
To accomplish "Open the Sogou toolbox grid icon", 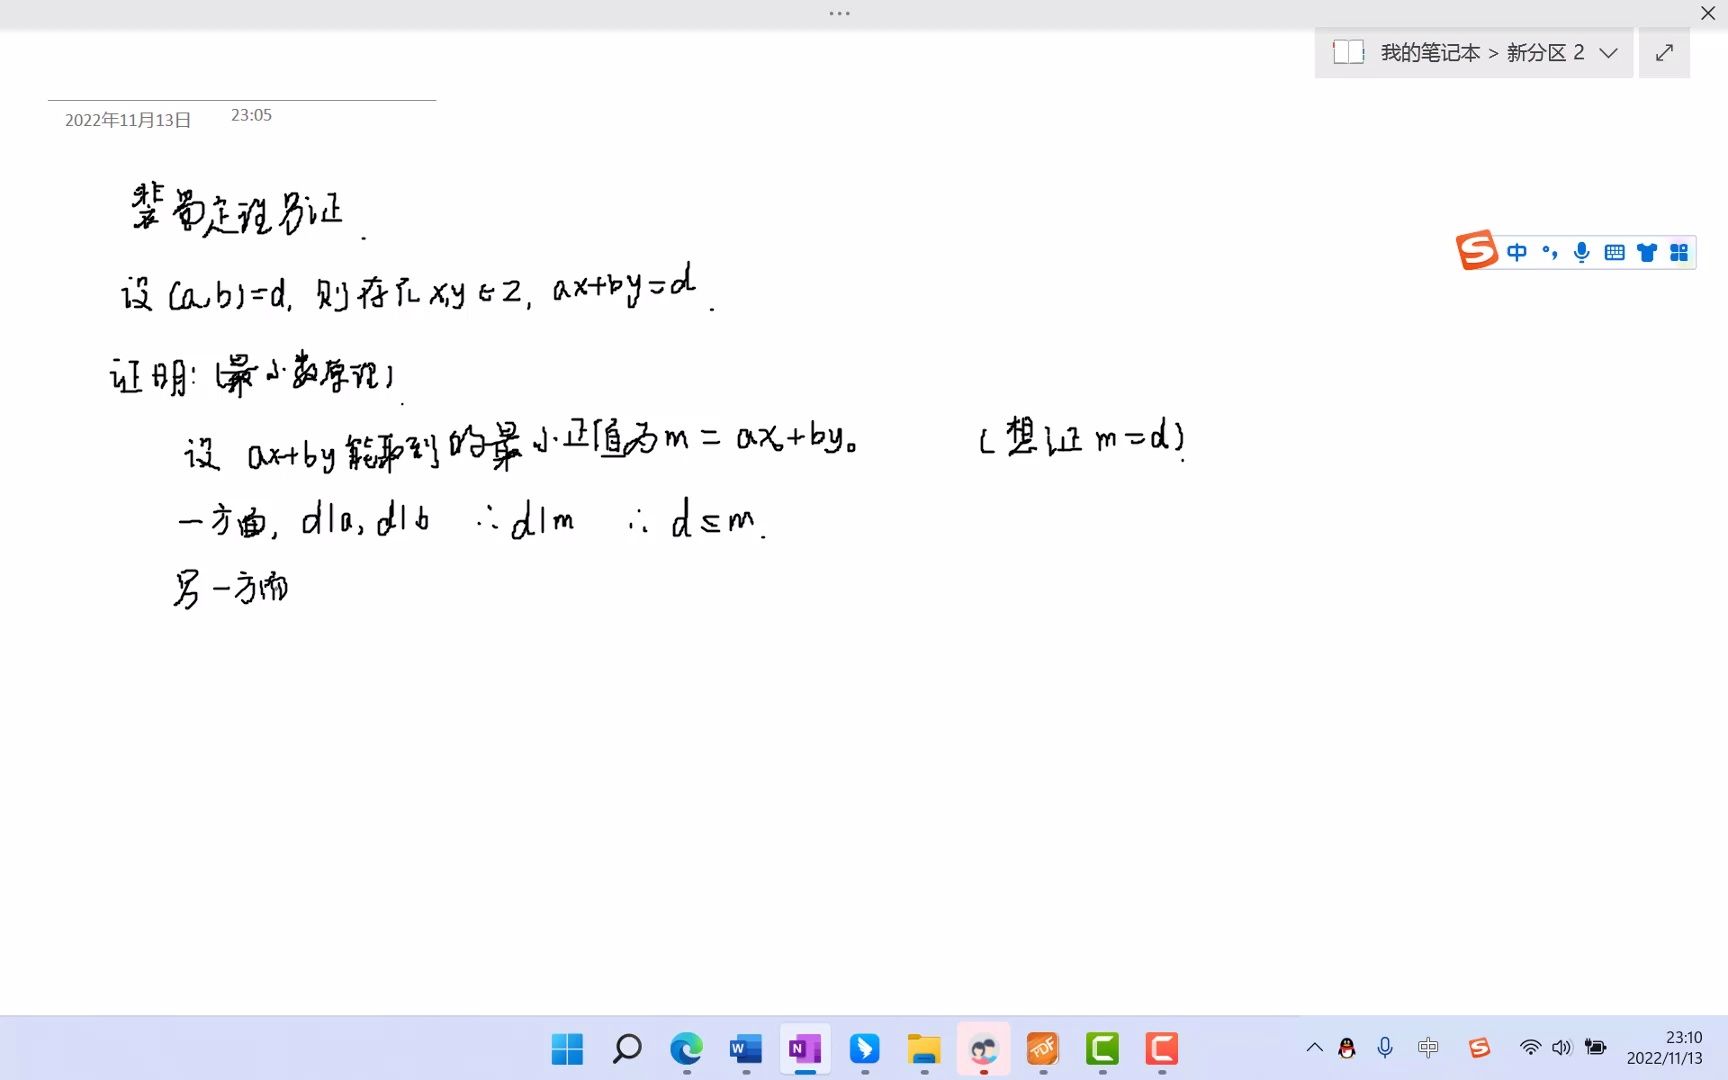I will [1679, 253].
